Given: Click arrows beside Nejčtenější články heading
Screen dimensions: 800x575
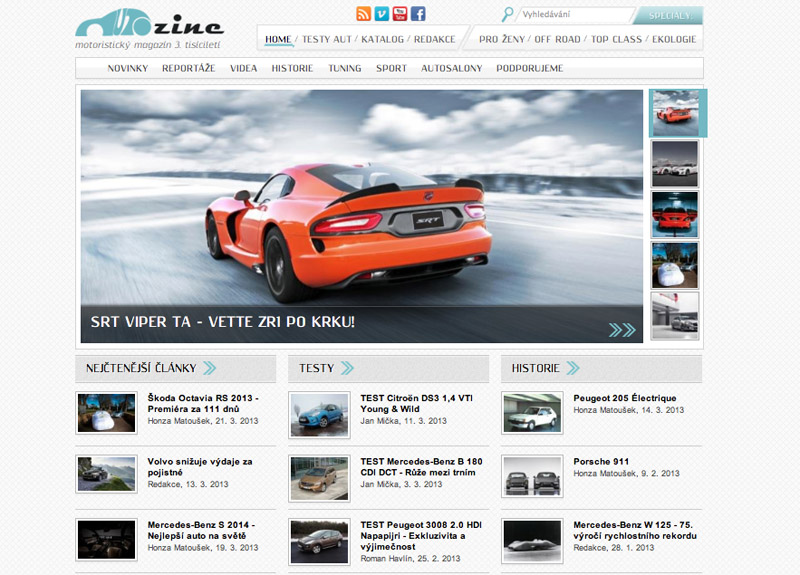Looking at the screenshot, I should (x=209, y=368).
